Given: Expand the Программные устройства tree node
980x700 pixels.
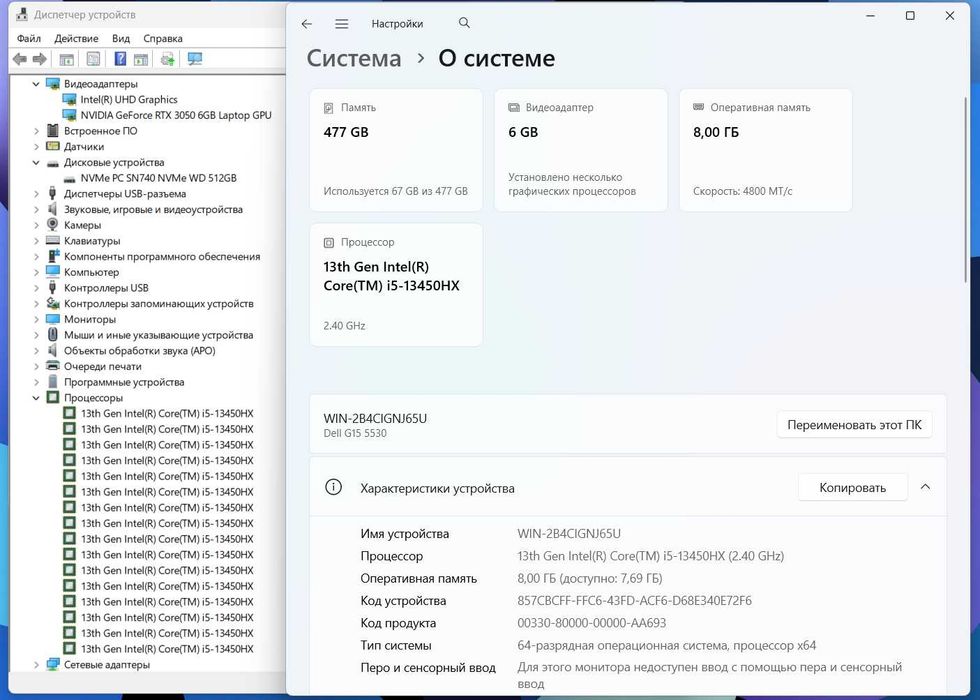Looking at the screenshot, I should coord(36,382).
